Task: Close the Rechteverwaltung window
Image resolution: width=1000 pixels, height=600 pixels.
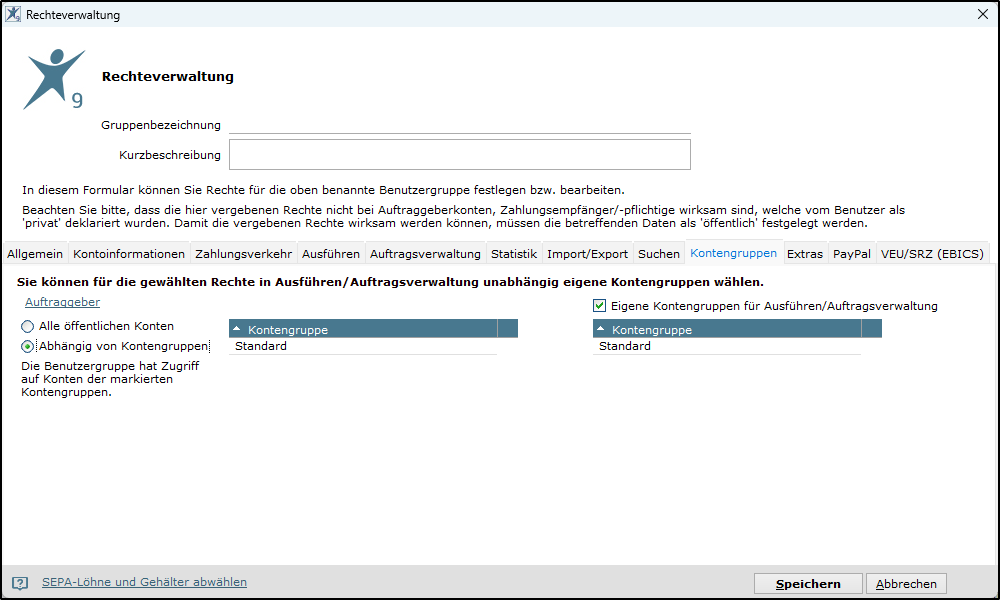Action: 983,14
